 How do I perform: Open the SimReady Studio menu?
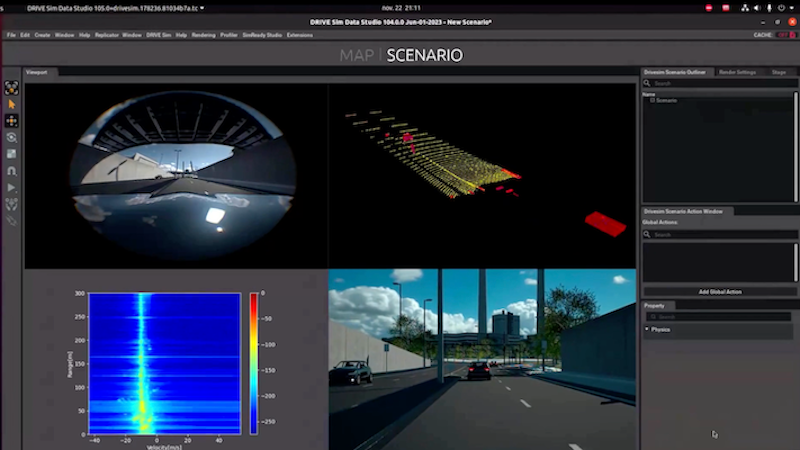[262, 35]
